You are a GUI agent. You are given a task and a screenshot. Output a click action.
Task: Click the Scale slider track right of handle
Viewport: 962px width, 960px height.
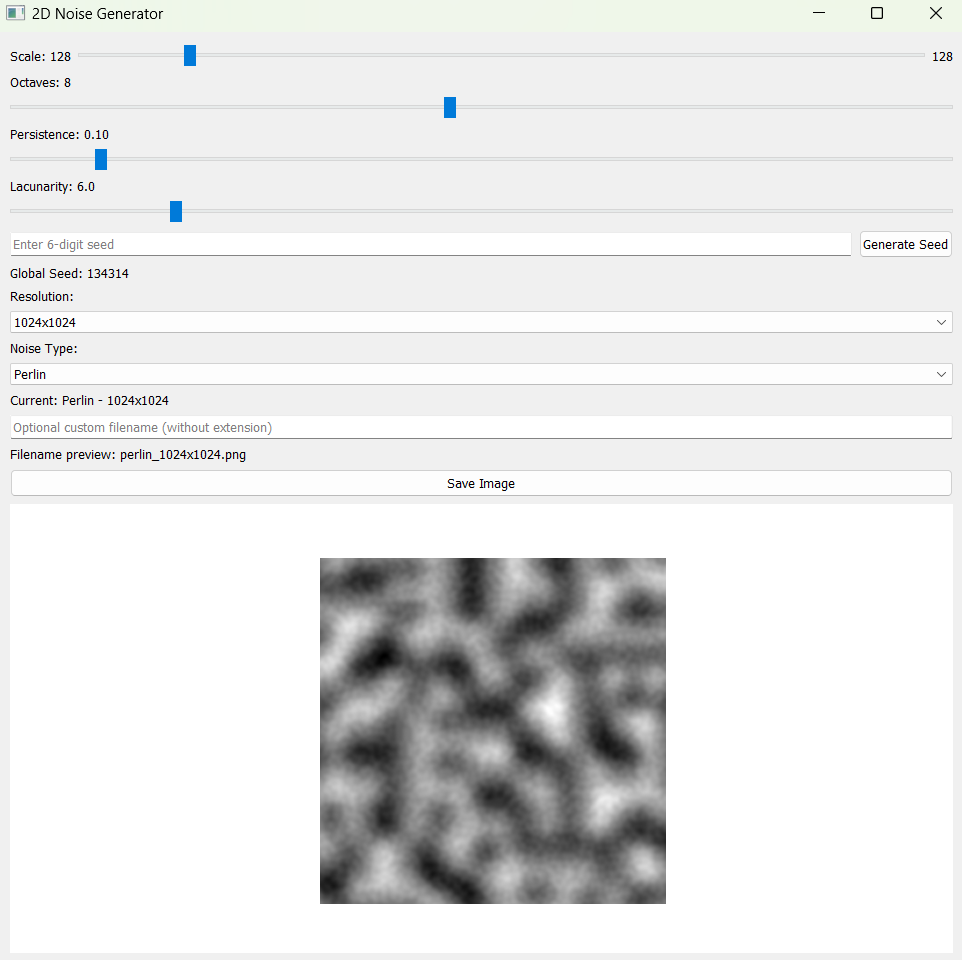550,55
